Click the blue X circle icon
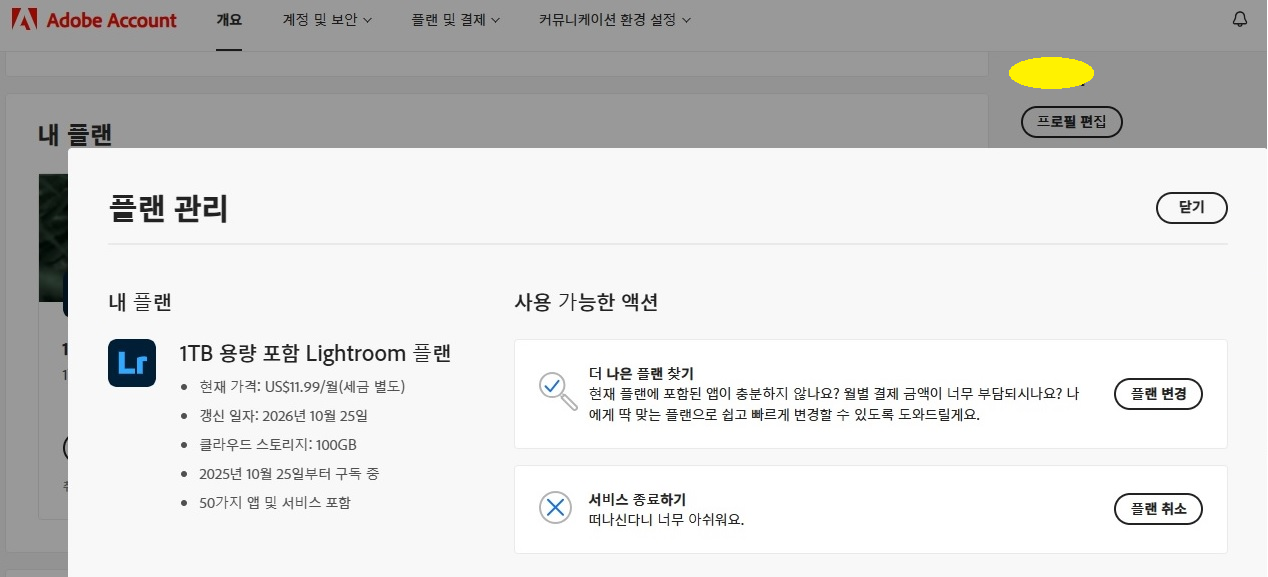Viewport: 1268px width, 577px height. [x=555, y=508]
